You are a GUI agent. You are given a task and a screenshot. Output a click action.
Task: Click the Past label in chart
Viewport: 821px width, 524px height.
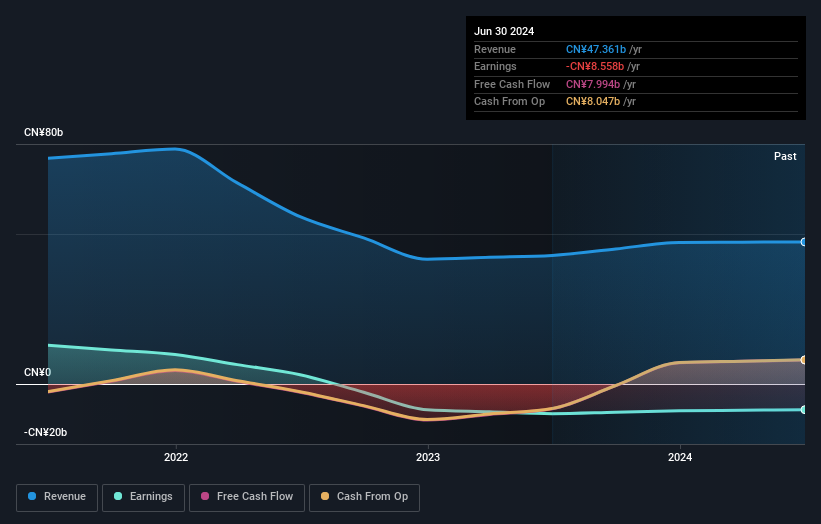point(785,156)
